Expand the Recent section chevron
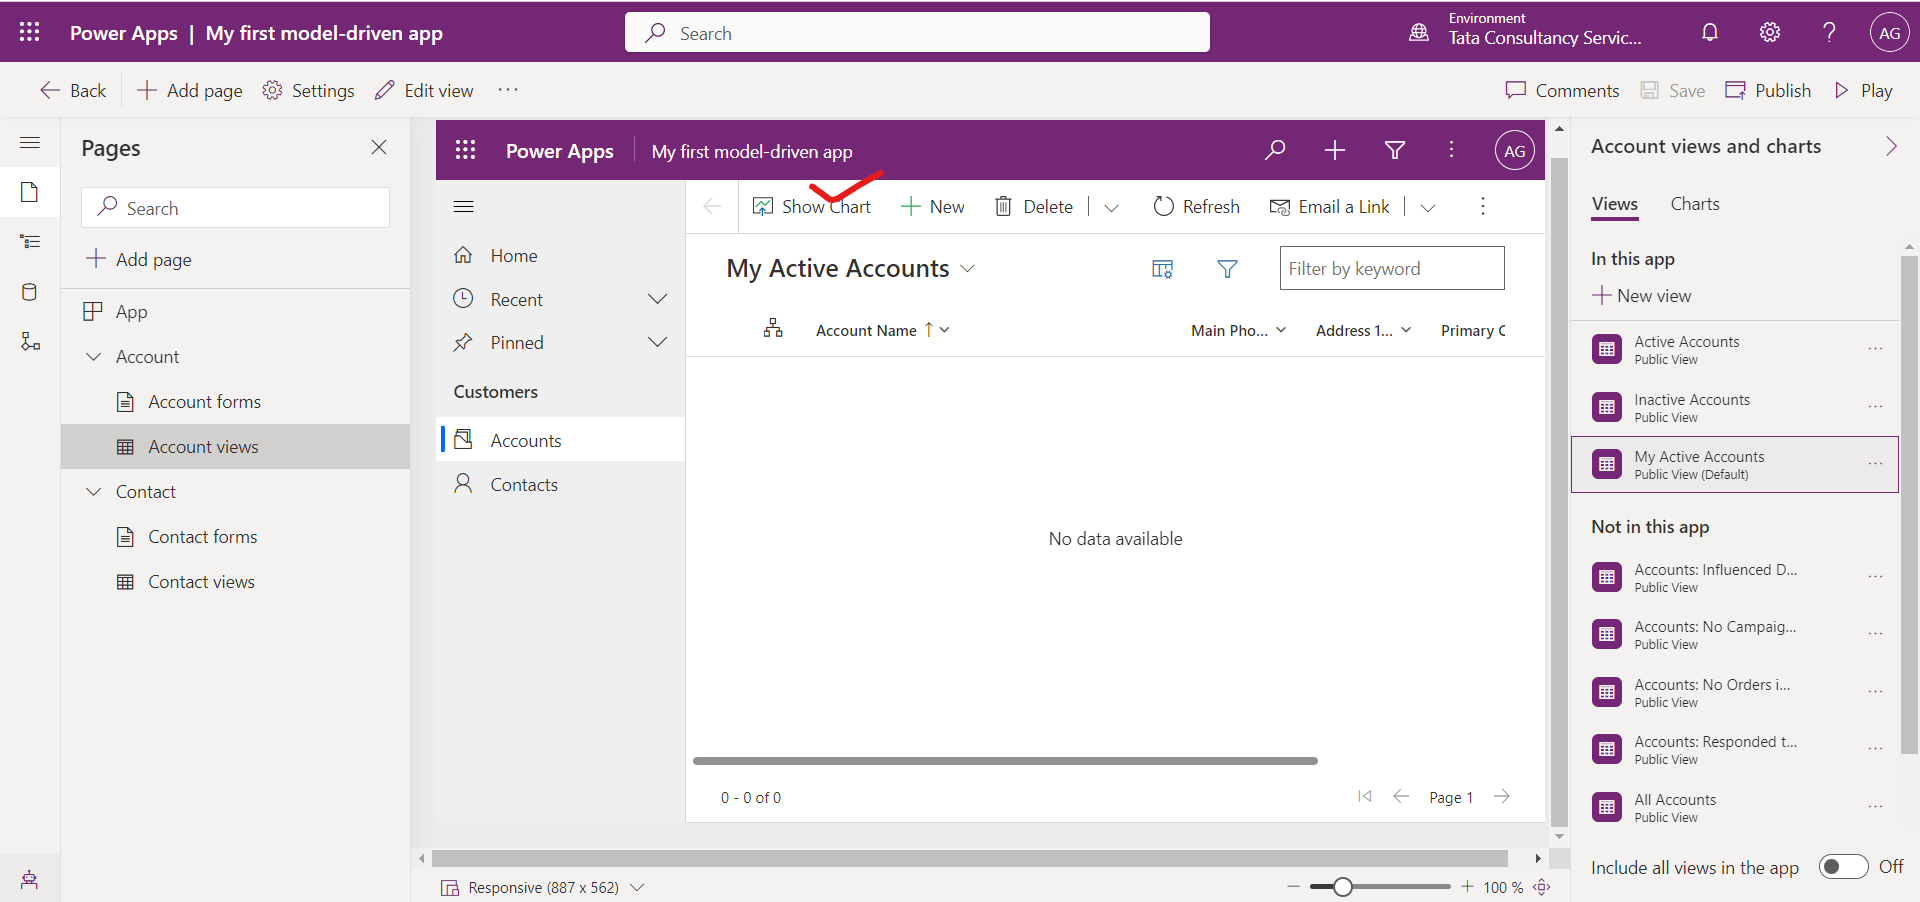The width and height of the screenshot is (1920, 902). point(657,298)
